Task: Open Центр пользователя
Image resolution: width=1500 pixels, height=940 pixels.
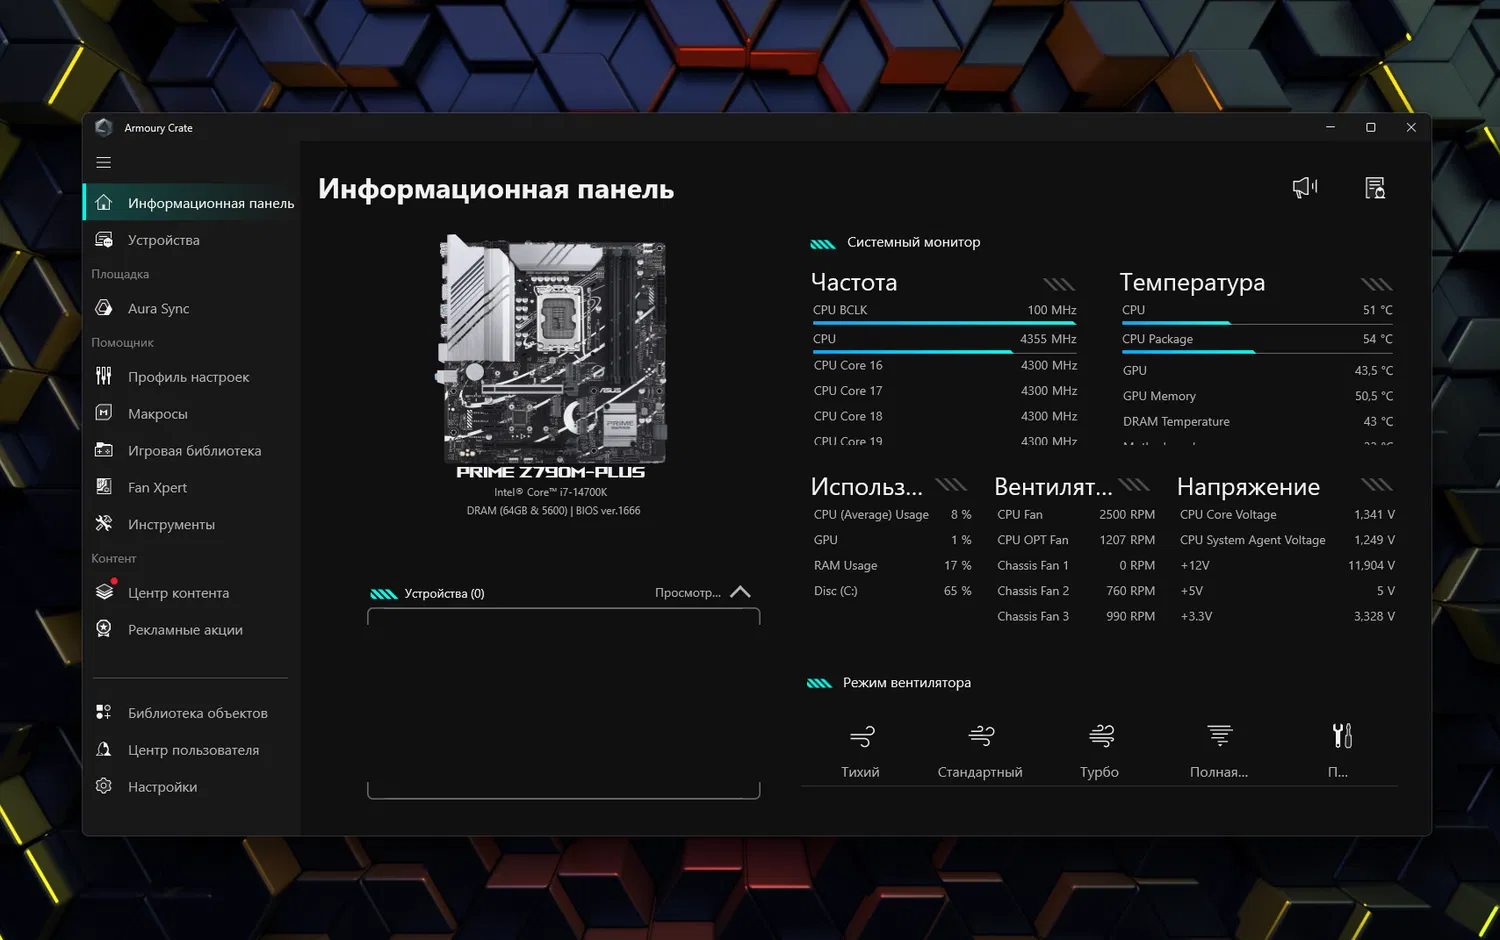Action: click(191, 750)
